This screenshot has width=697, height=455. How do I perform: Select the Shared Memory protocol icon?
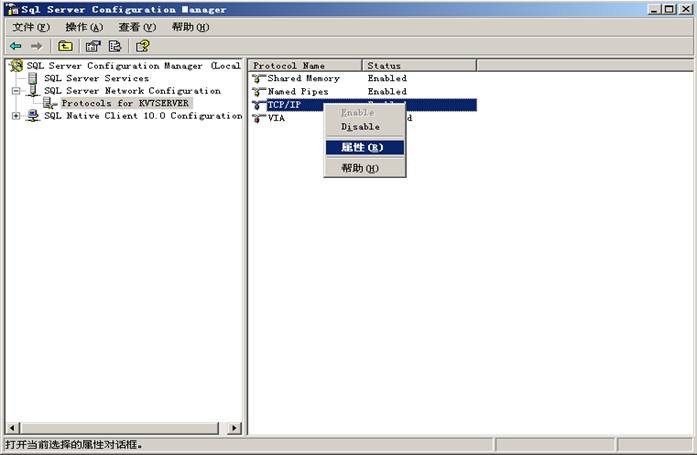coord(259,78)
